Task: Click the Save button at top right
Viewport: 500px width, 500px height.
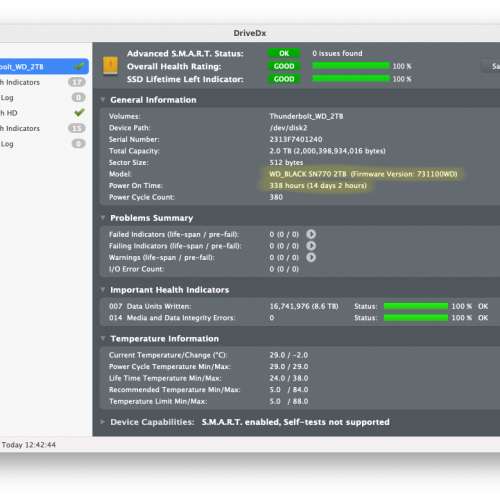Action: pyautogui.click(x=491, y=67)
